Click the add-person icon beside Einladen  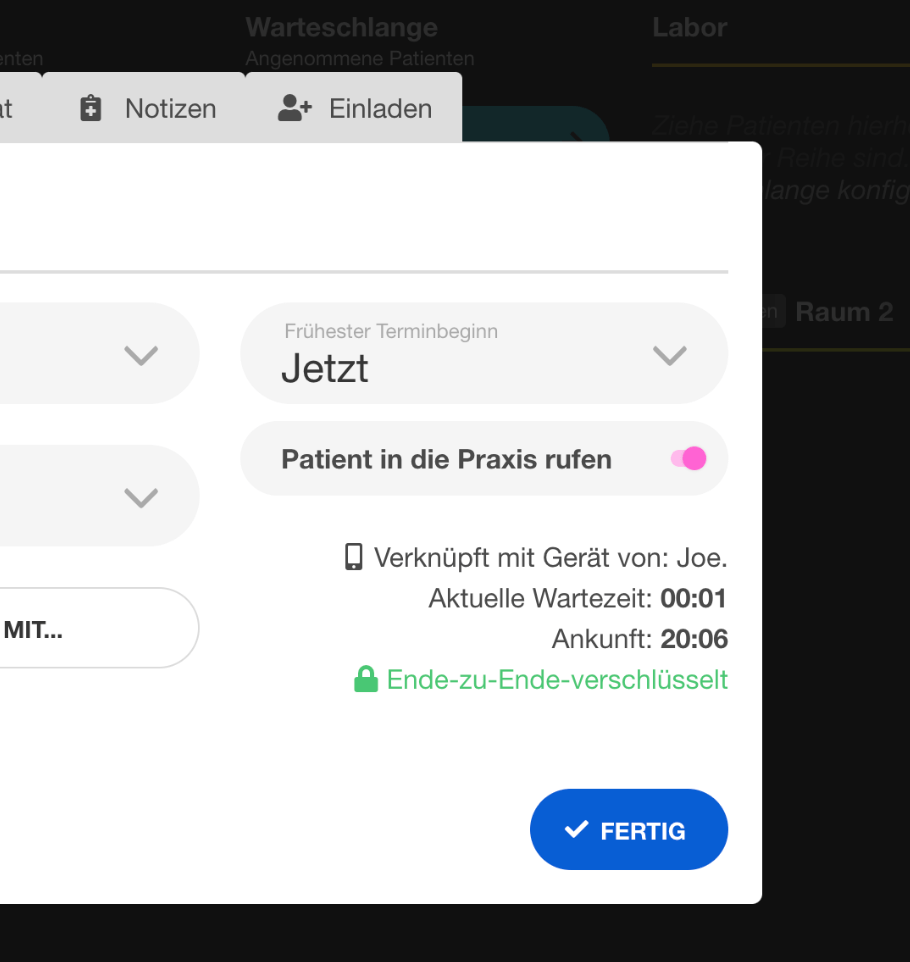(x=295, y=108)
